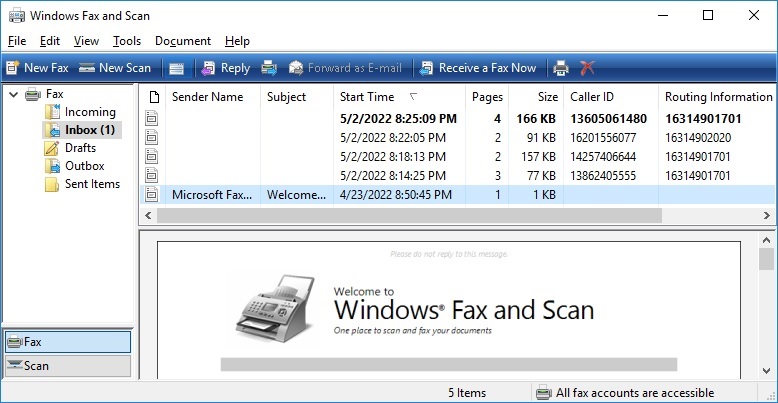Click the Print icon in the toolbar
Image resolution: width=778 pixels, height=403 pixels.
[561, 68]
